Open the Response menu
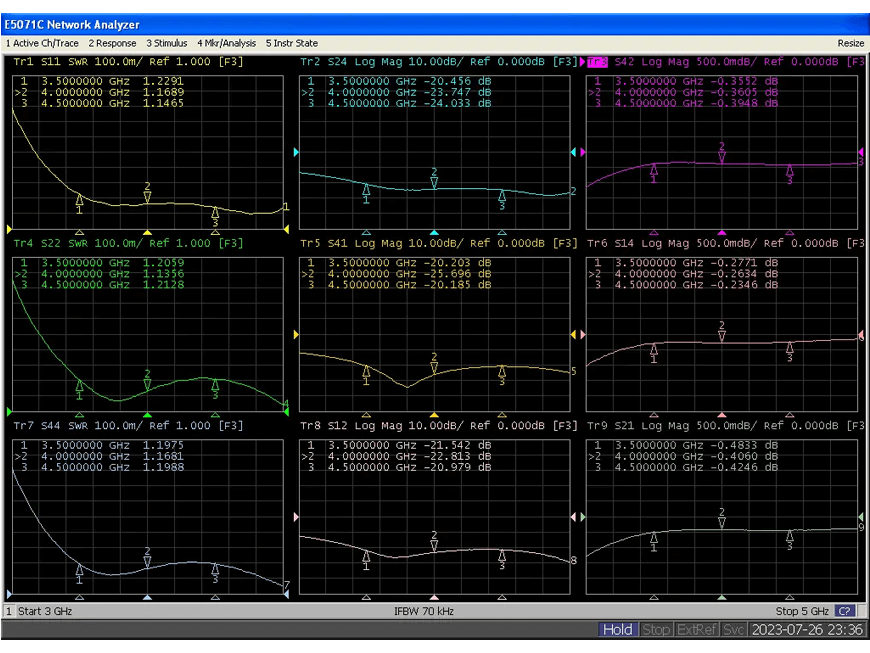870x653 pixels. pos(112,43)
